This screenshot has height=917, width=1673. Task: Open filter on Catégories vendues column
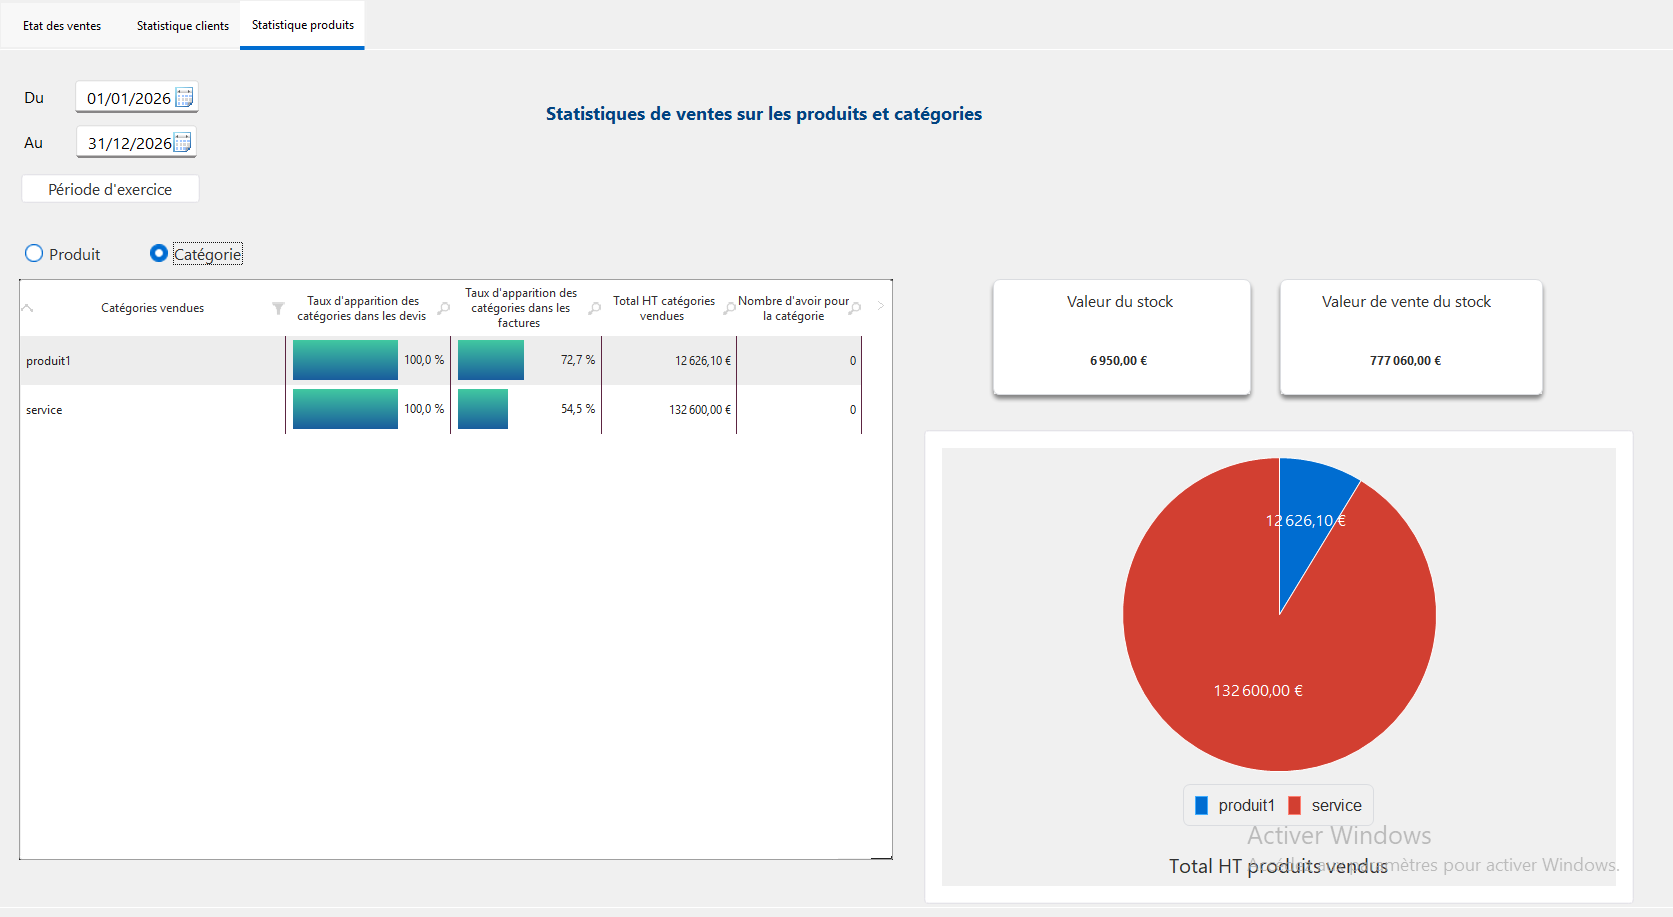tap(278, 308)
